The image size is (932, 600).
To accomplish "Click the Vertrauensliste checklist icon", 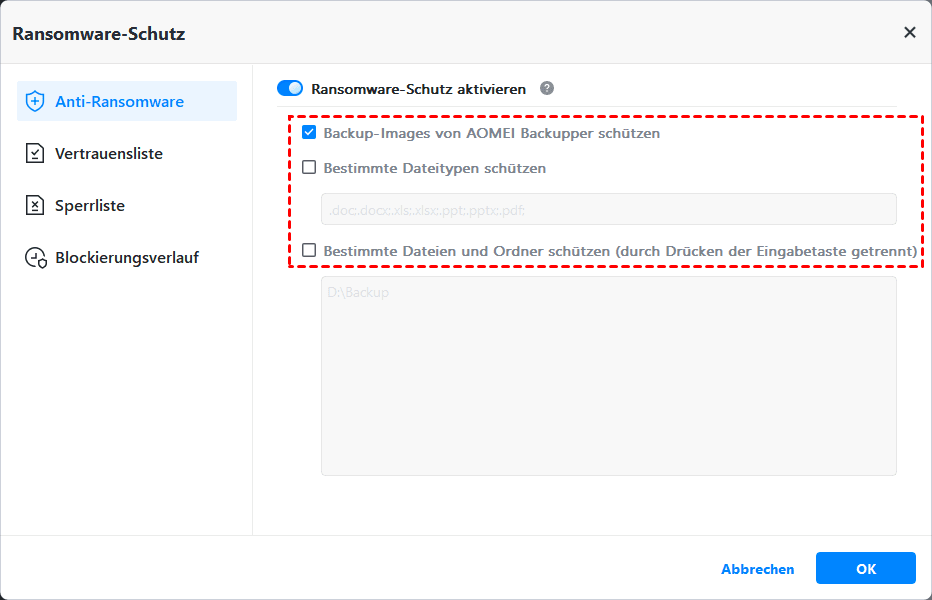I will click(35, 153).
